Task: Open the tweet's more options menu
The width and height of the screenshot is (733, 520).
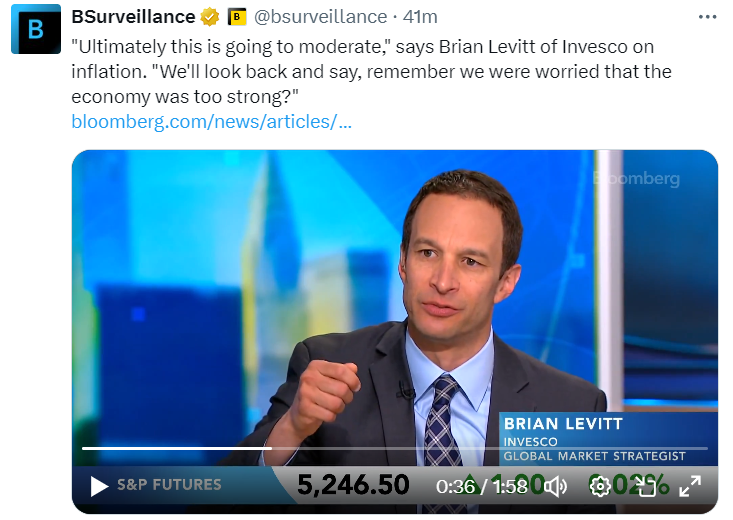Action: tap(707, 17)
